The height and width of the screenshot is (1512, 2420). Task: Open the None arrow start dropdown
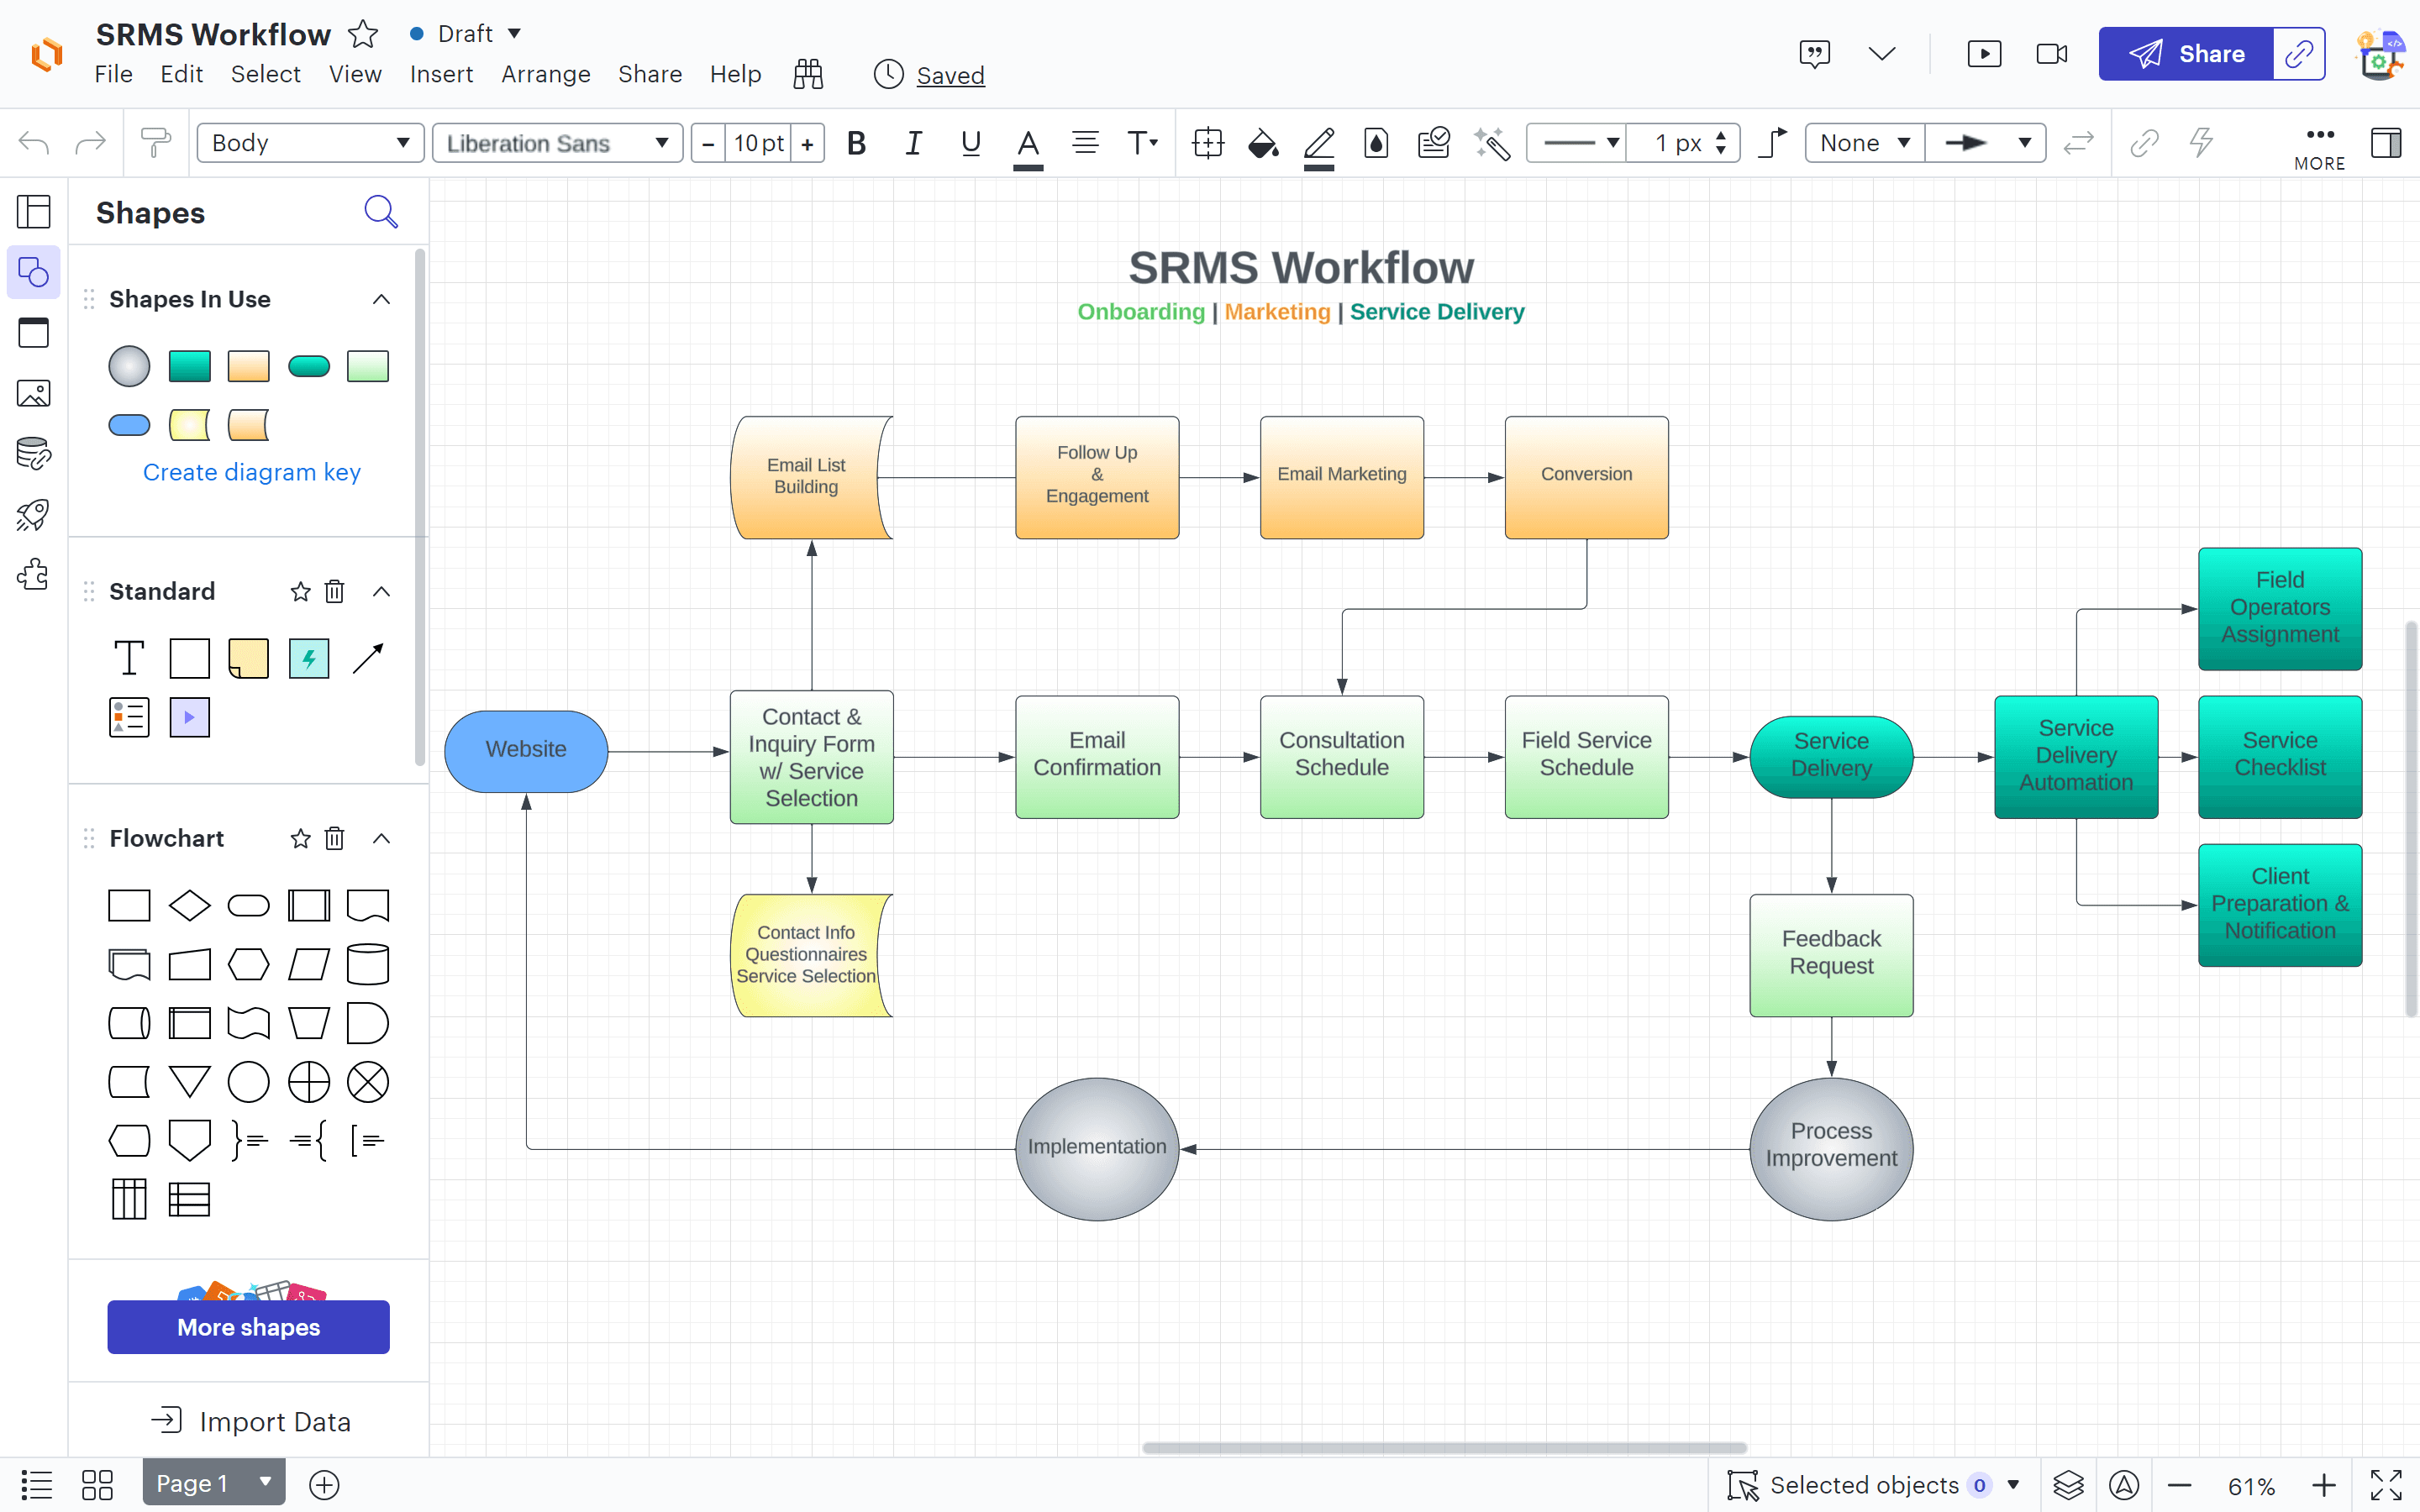[x=1865, y=143]
